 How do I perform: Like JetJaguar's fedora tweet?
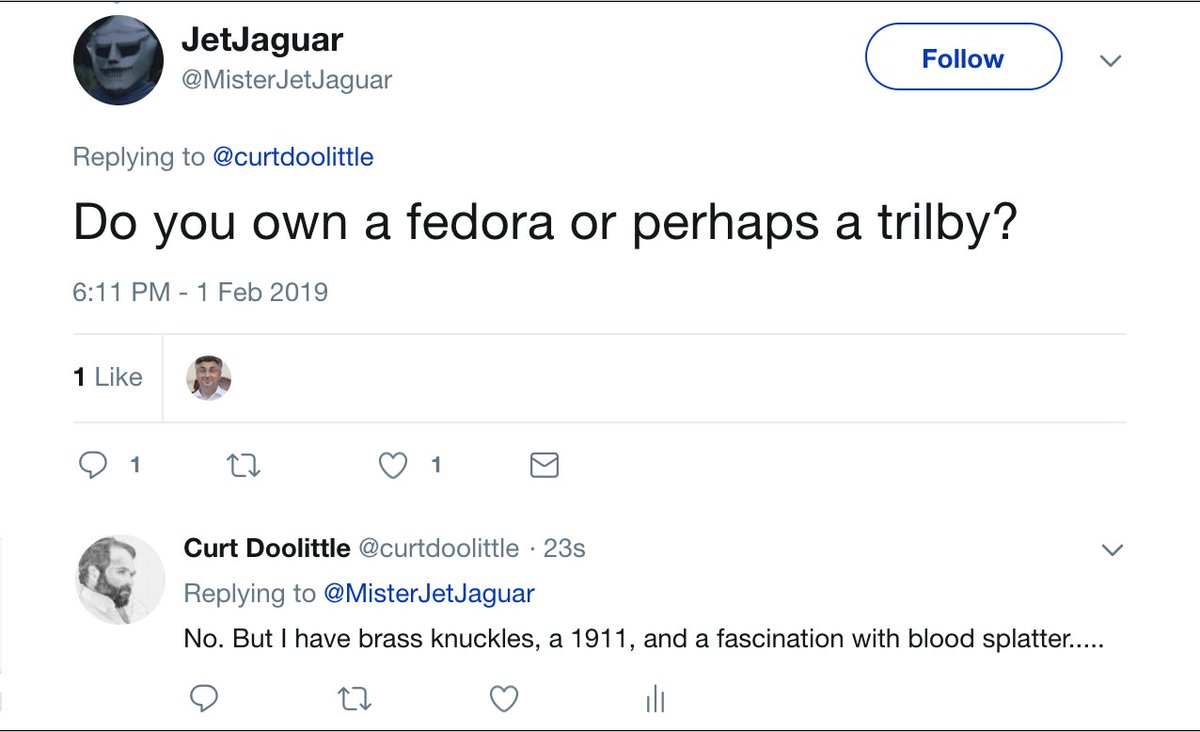pyautogui.click(x=394, y=465)
